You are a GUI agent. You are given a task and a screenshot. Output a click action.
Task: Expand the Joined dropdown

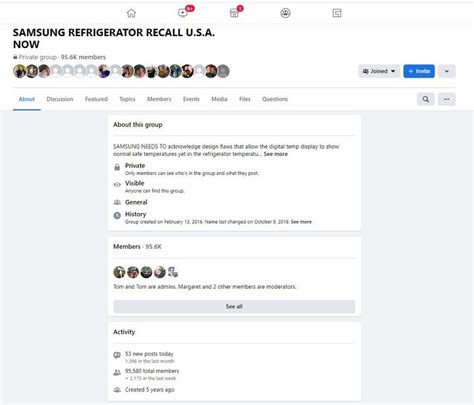point(379,71)
